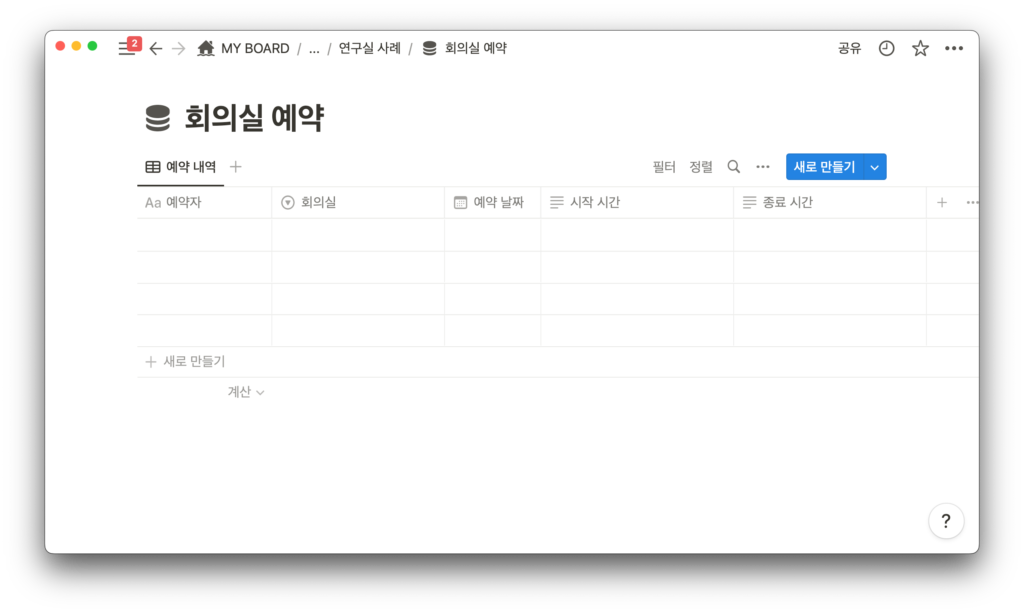Image resolution: width=1024 pixels, height=613 pixels.
Task: Open page options via the top-right ellipsis icon
Action: pyautogui.click(x=953, y=47)
